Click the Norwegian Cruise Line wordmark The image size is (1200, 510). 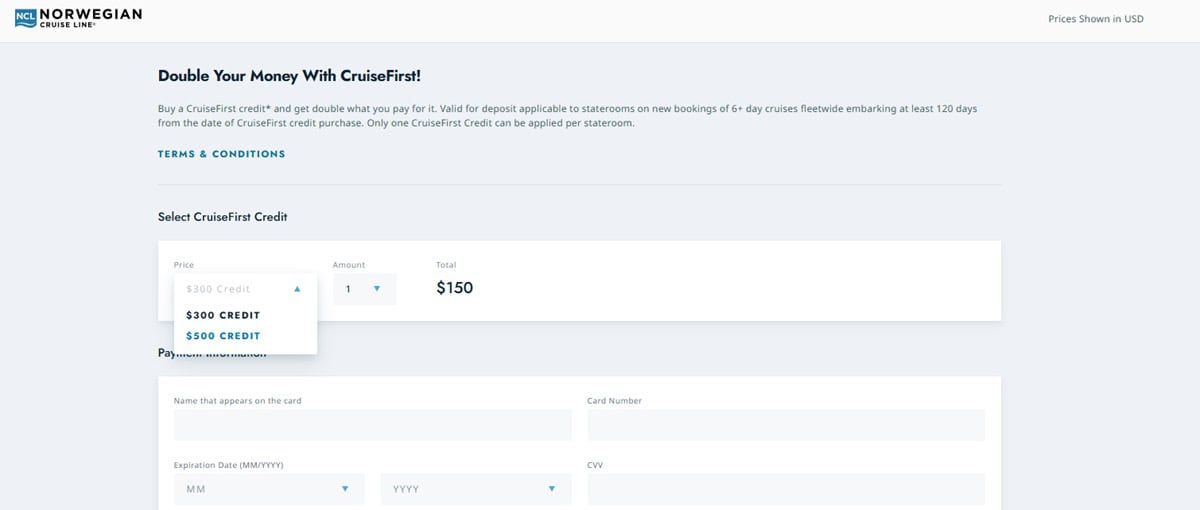(x=90, y=18)
